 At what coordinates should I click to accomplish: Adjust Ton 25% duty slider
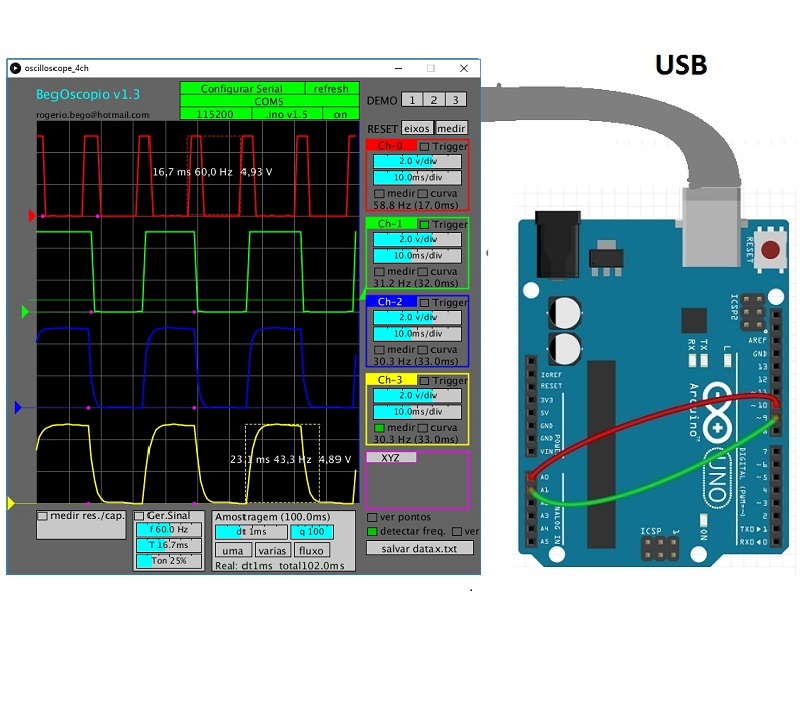[x=169, y=561]
